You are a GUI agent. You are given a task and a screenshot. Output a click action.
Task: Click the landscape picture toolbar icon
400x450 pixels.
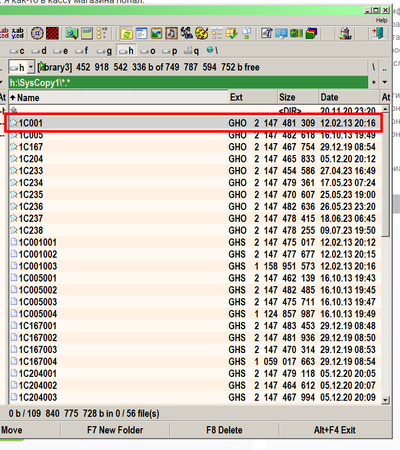(x=156, y=33)
